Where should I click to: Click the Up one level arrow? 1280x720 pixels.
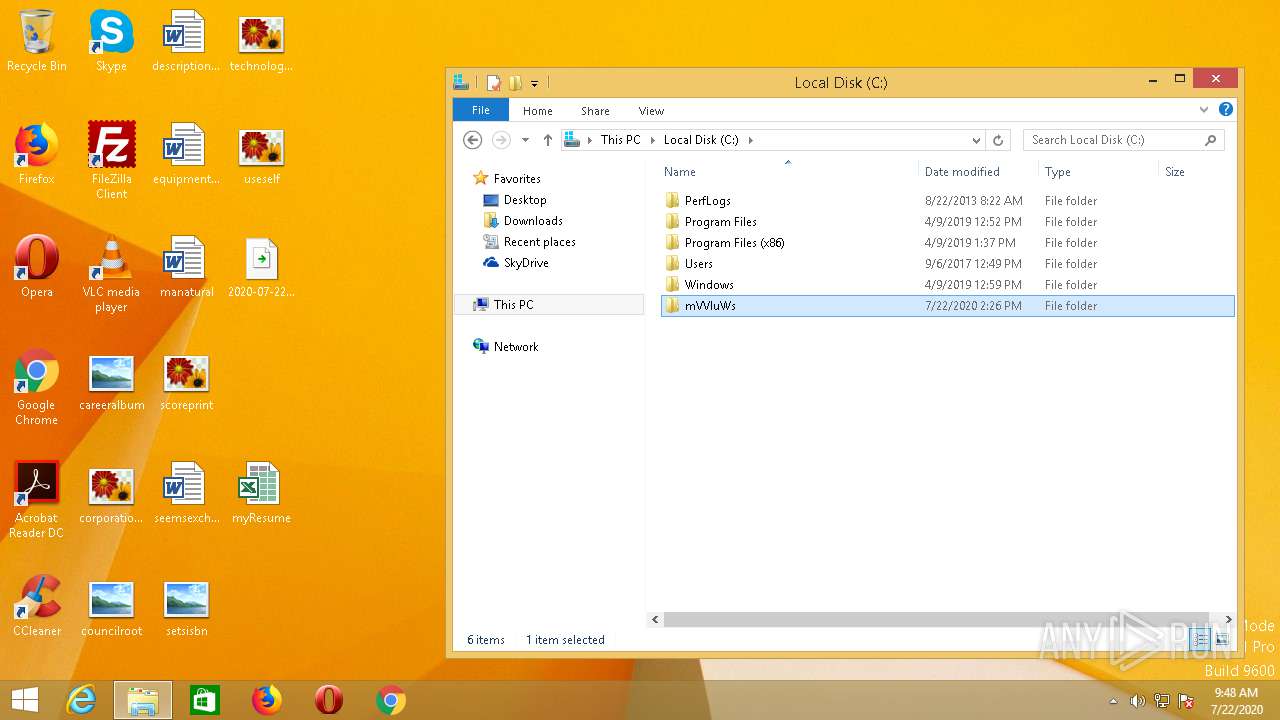tap(547, 140)
